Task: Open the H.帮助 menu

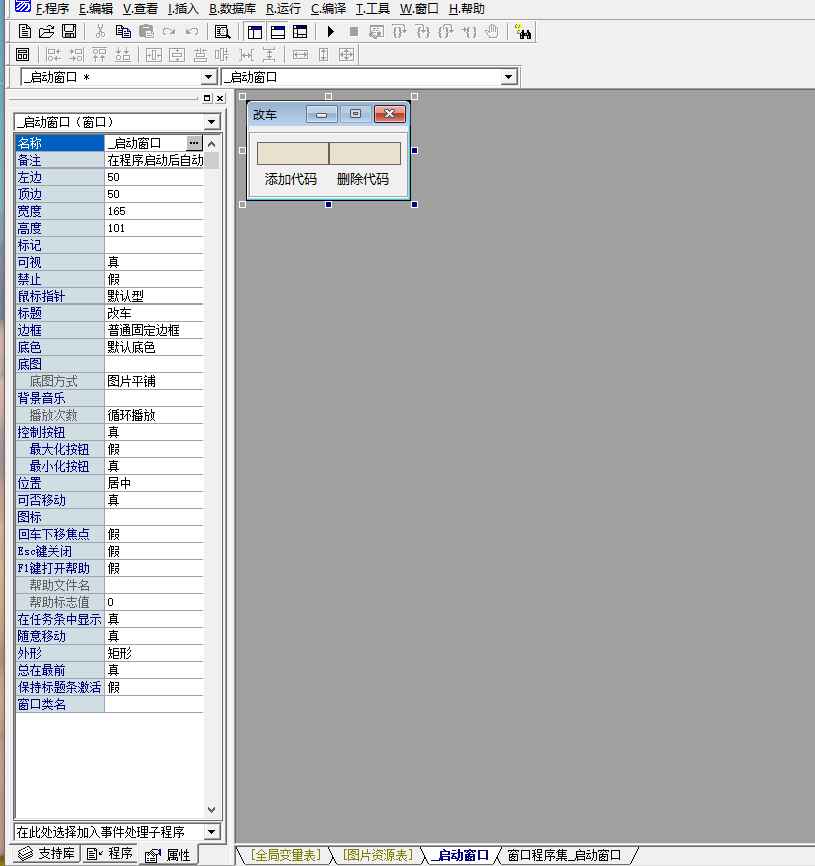Action: click(x=467, y=9)
